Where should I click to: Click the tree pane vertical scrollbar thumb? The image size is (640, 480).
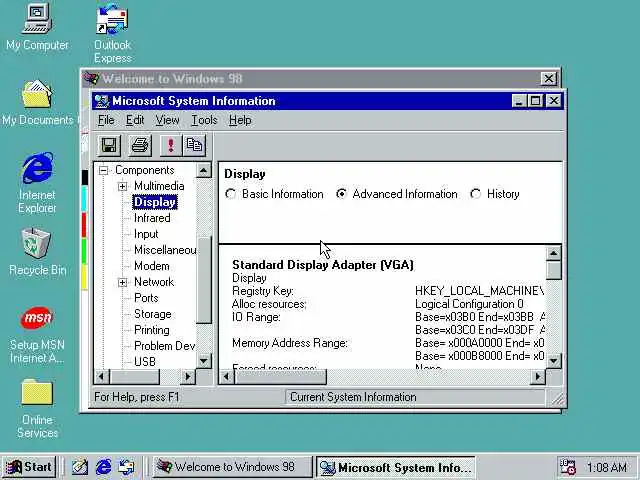(204, 280)
